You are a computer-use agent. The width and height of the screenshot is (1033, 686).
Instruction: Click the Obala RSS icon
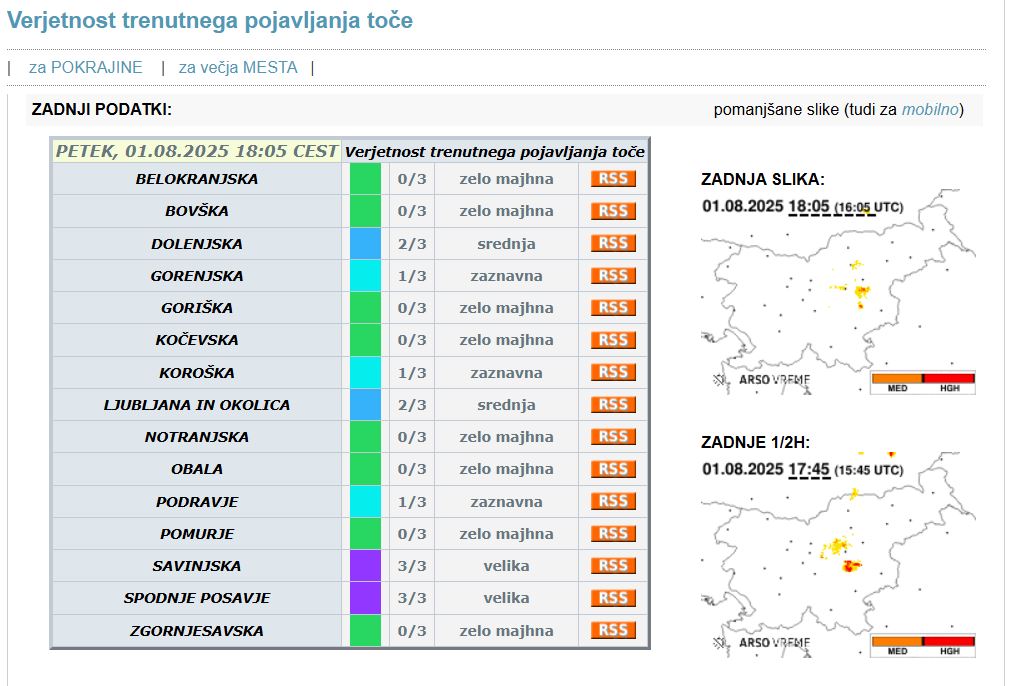click(x=613, y=469)
